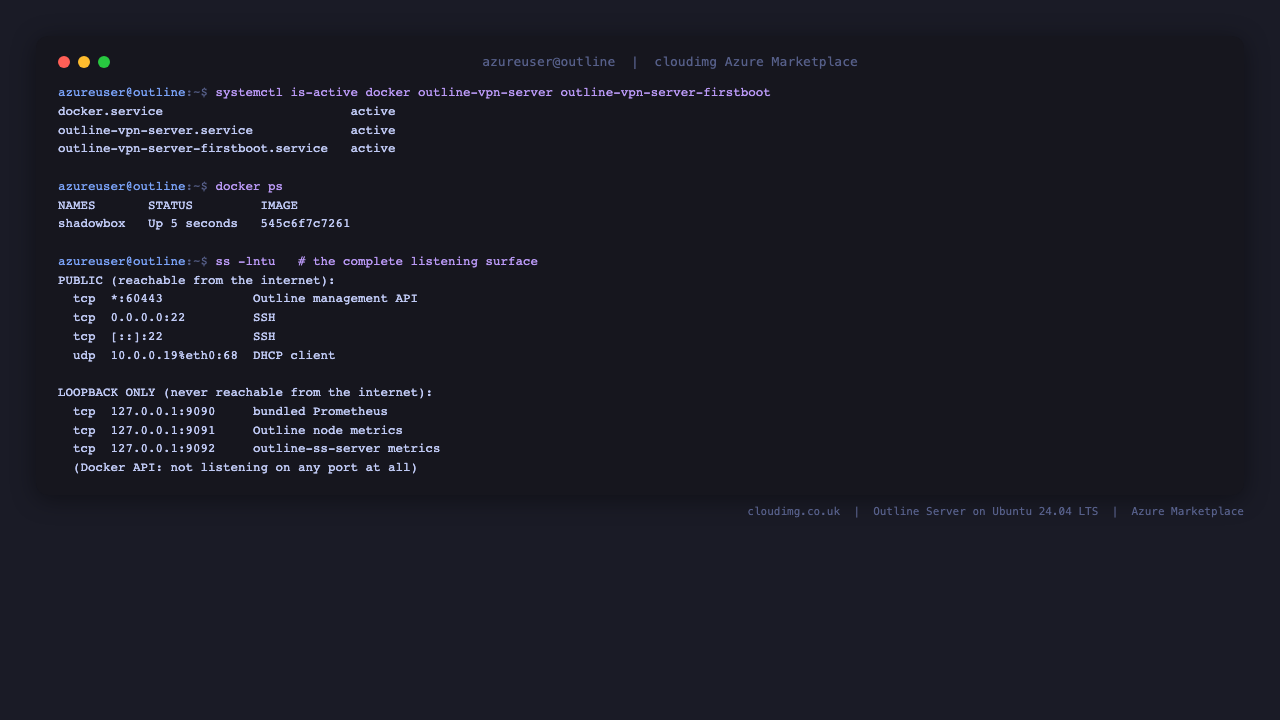The width and height of the screenshot is (1280, 720).
Task: Click 'cloudimg.co.uk' in the footer
Action: (x=794, y=512)
